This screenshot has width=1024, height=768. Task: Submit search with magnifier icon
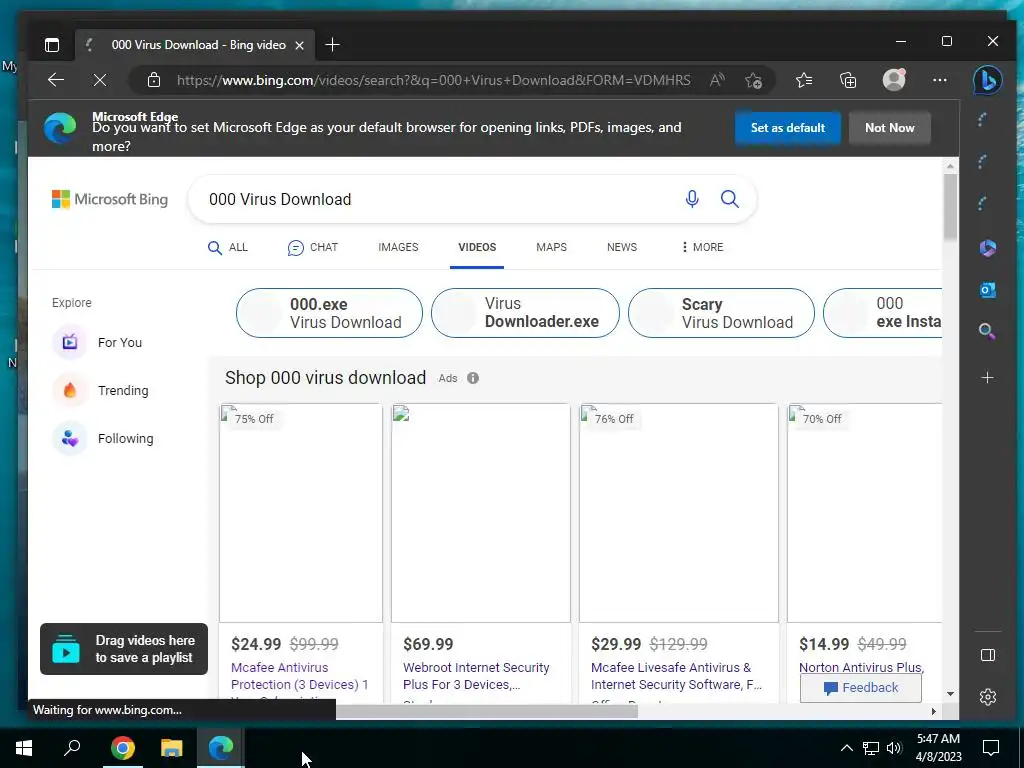729,199
